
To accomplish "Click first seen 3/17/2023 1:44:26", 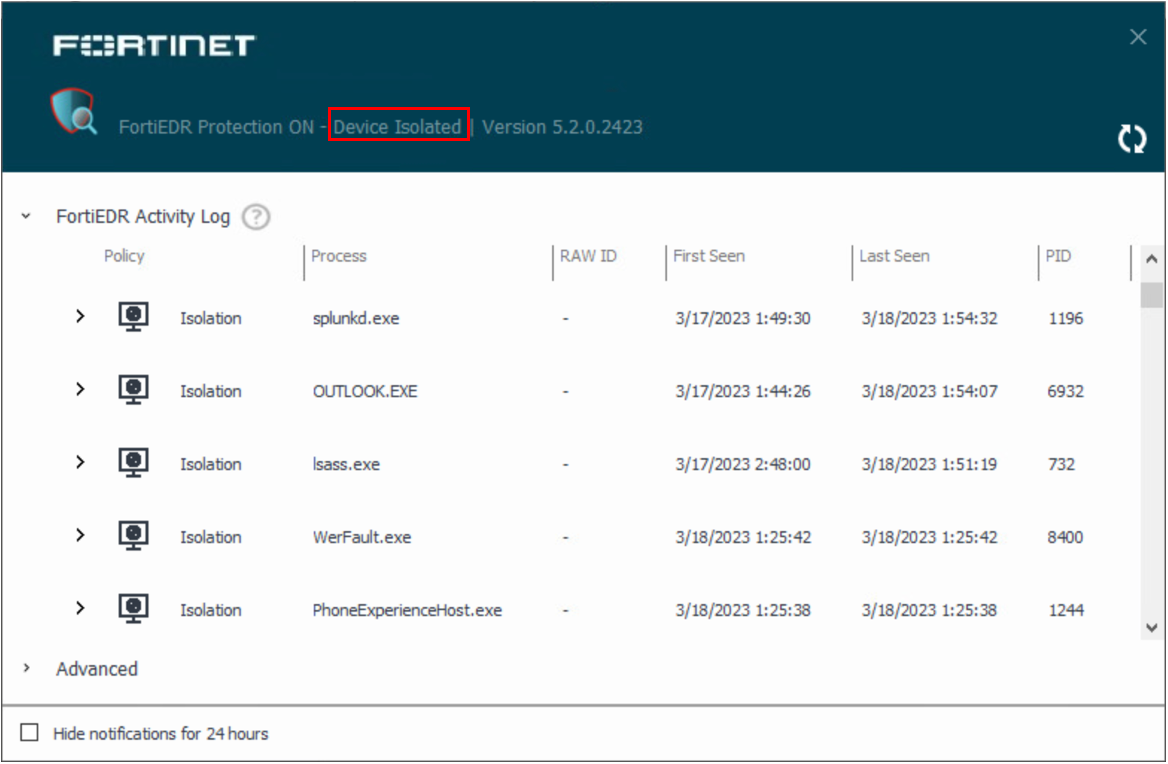I will click(x=743, y=392).
